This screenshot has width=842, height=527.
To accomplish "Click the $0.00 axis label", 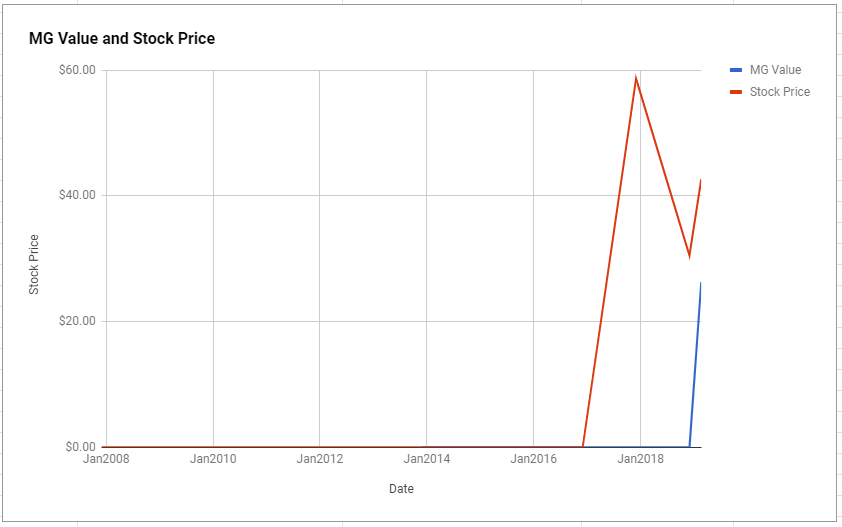I will tap(81, 447).
